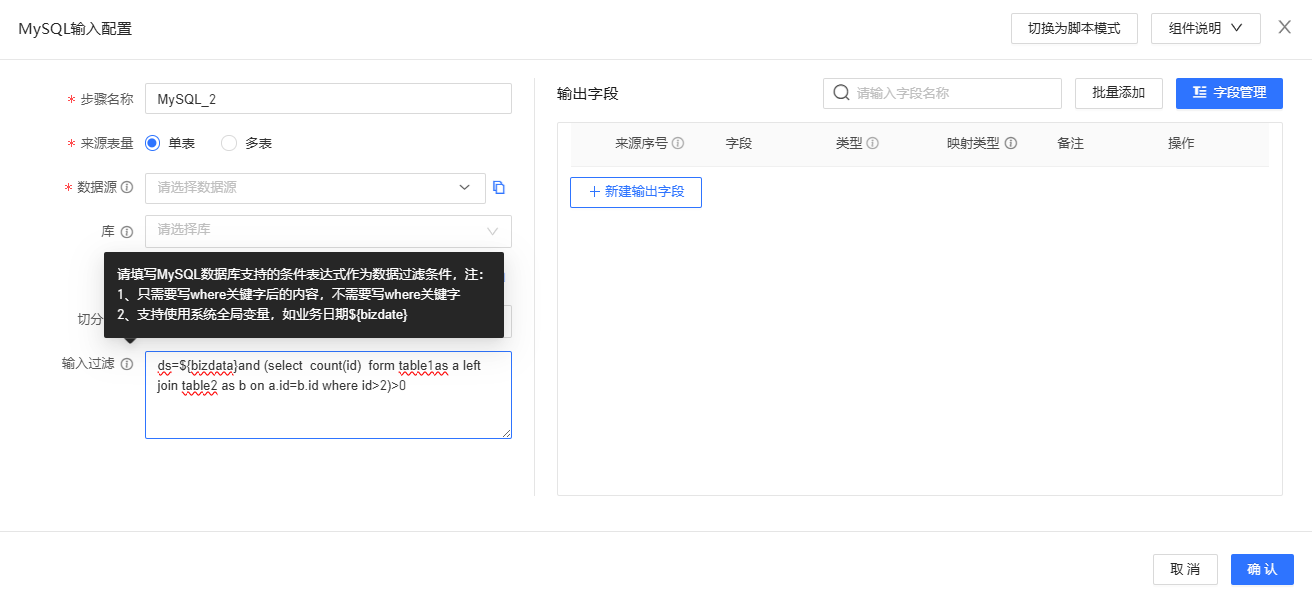Click info icon next to 映射类型 column
Screen dimensions: 1312x599
tap(1010, 143)
